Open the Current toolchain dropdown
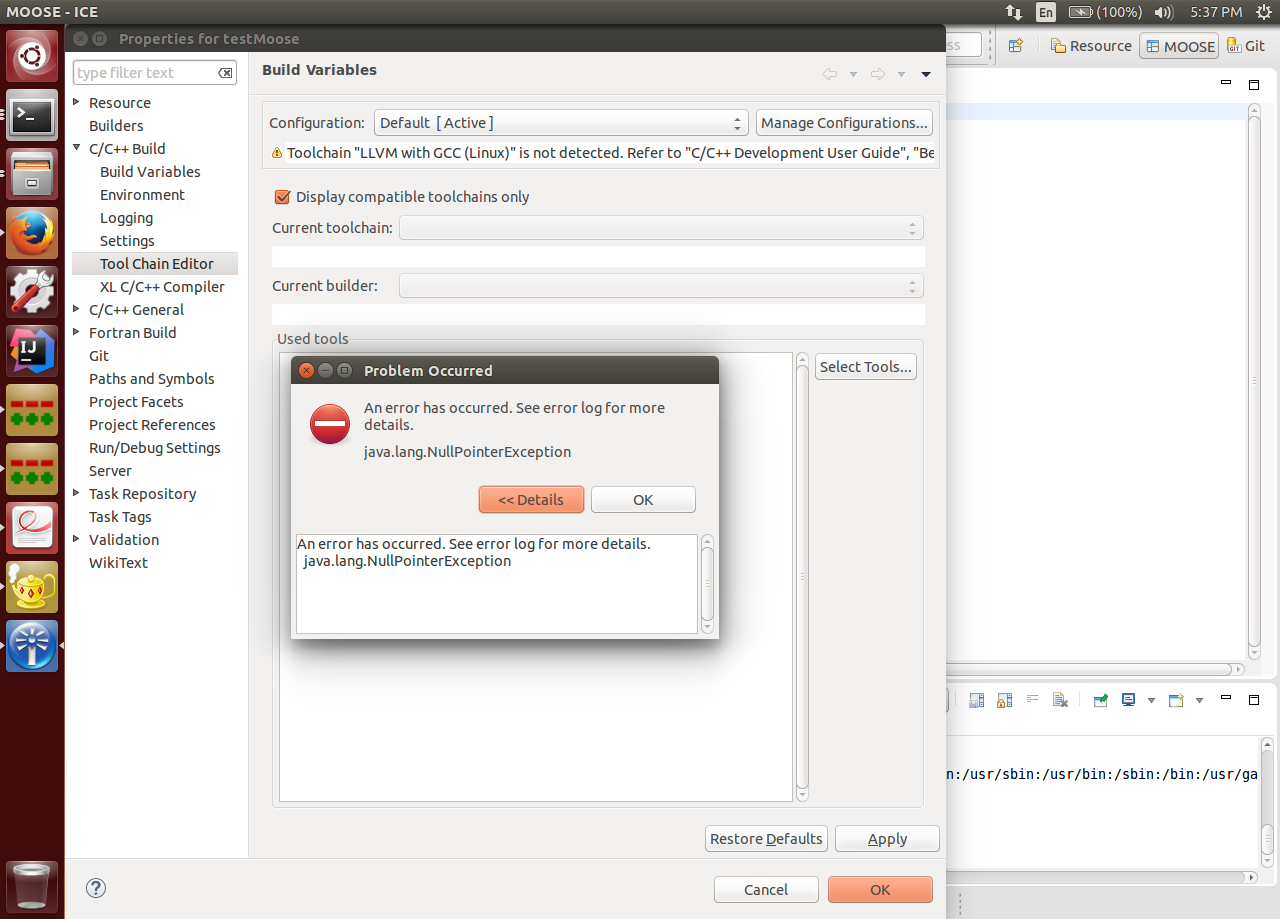 tap(661, 228)
